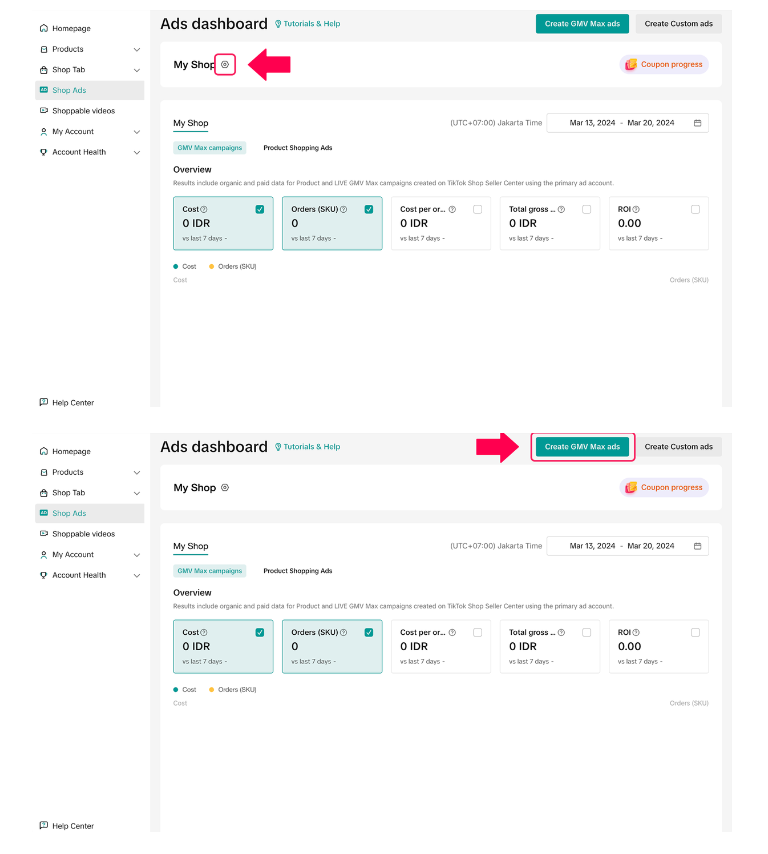Screen dimensions: 768x854
Task: Expand My Account chevron in the lower sidebar
Action: [136, 555]
